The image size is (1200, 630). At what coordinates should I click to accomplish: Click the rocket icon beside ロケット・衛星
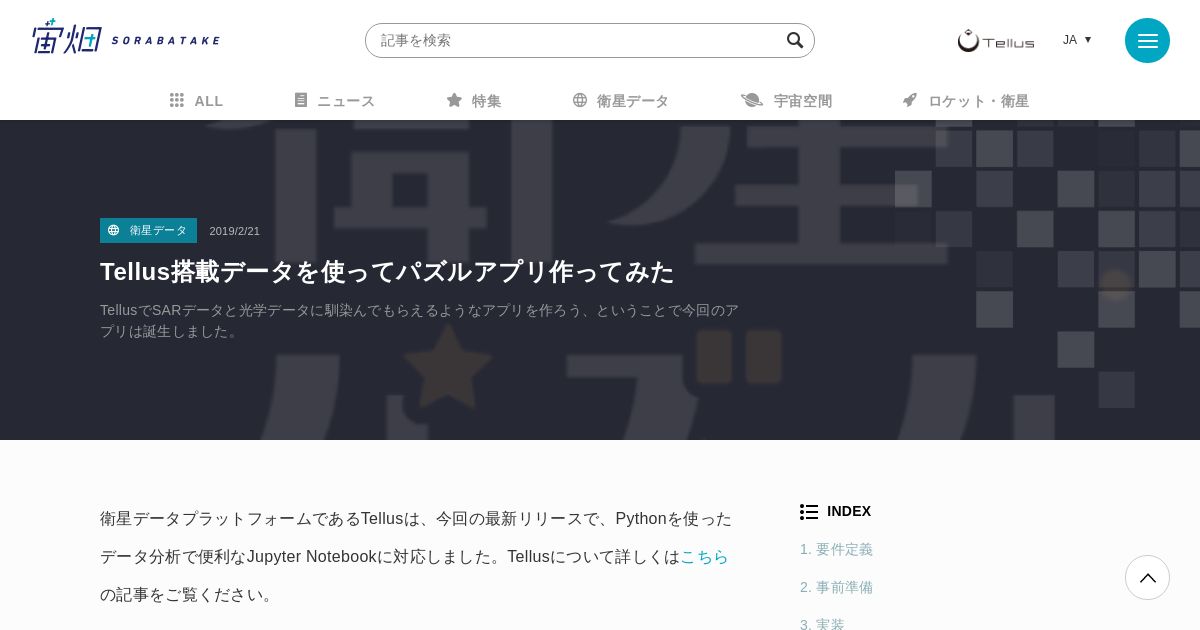click(x=910, y=100)
